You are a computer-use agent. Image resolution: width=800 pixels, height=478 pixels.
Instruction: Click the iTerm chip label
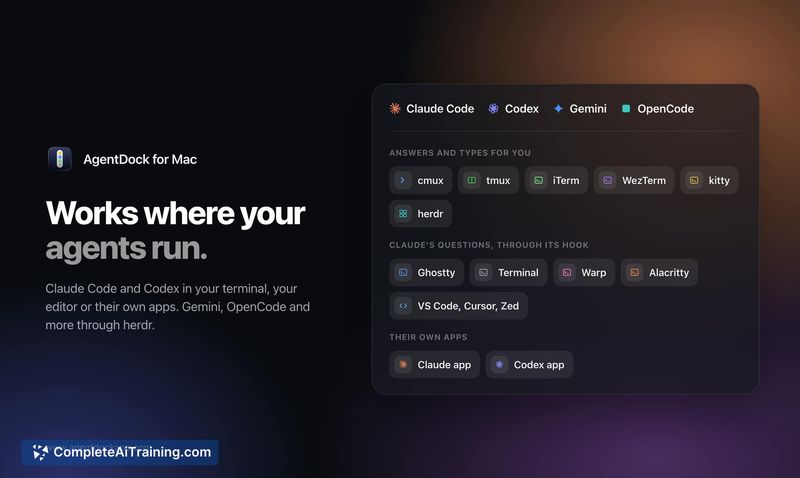(566, 181)
